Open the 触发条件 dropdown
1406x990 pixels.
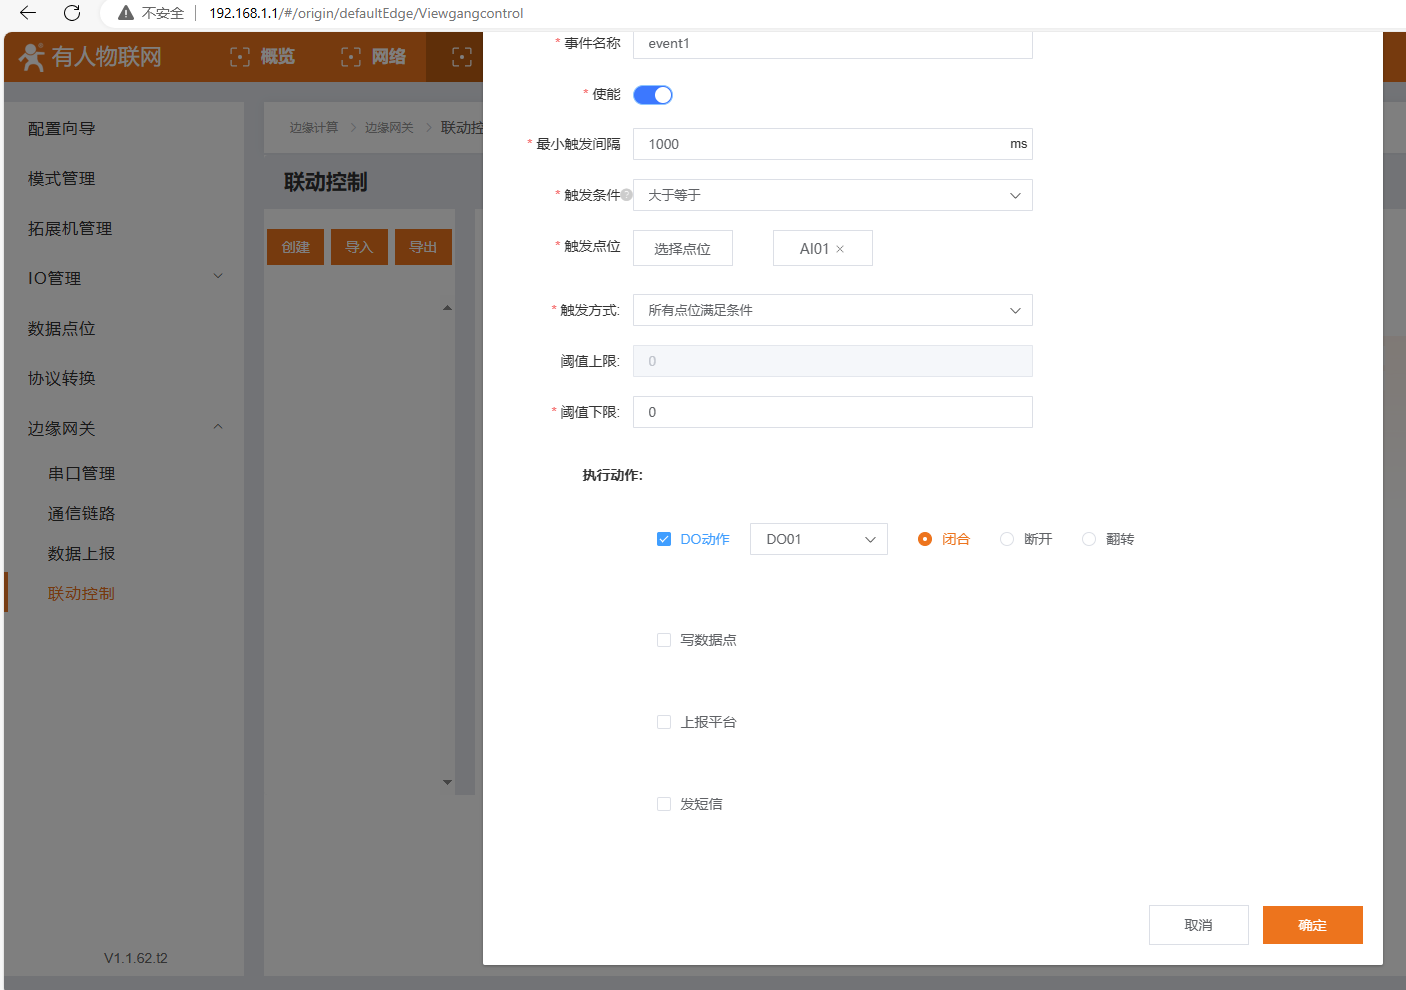(832, 195)
